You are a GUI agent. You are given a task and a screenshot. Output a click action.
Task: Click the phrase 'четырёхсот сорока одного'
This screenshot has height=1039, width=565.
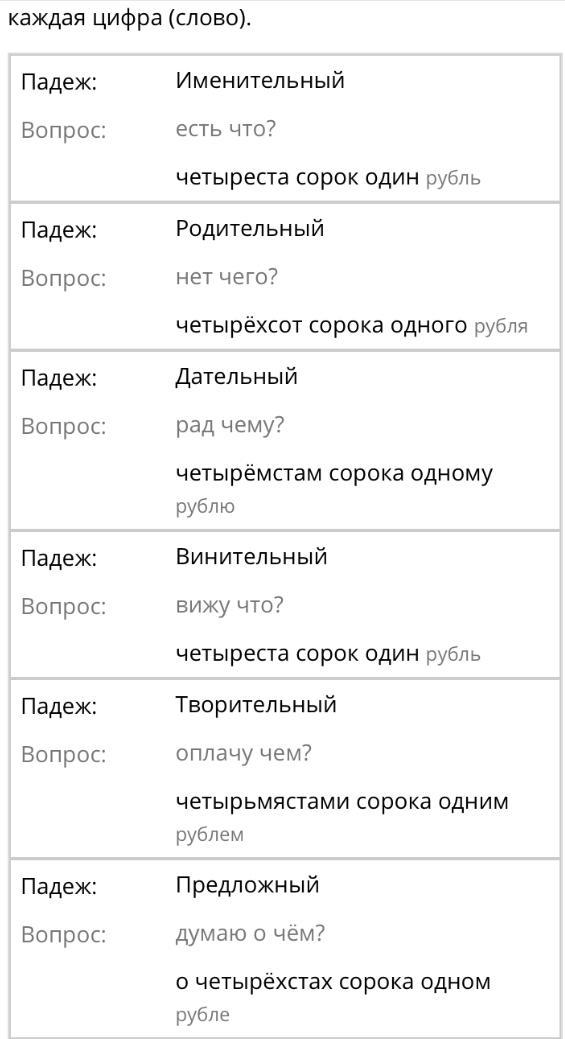(322, 325)
